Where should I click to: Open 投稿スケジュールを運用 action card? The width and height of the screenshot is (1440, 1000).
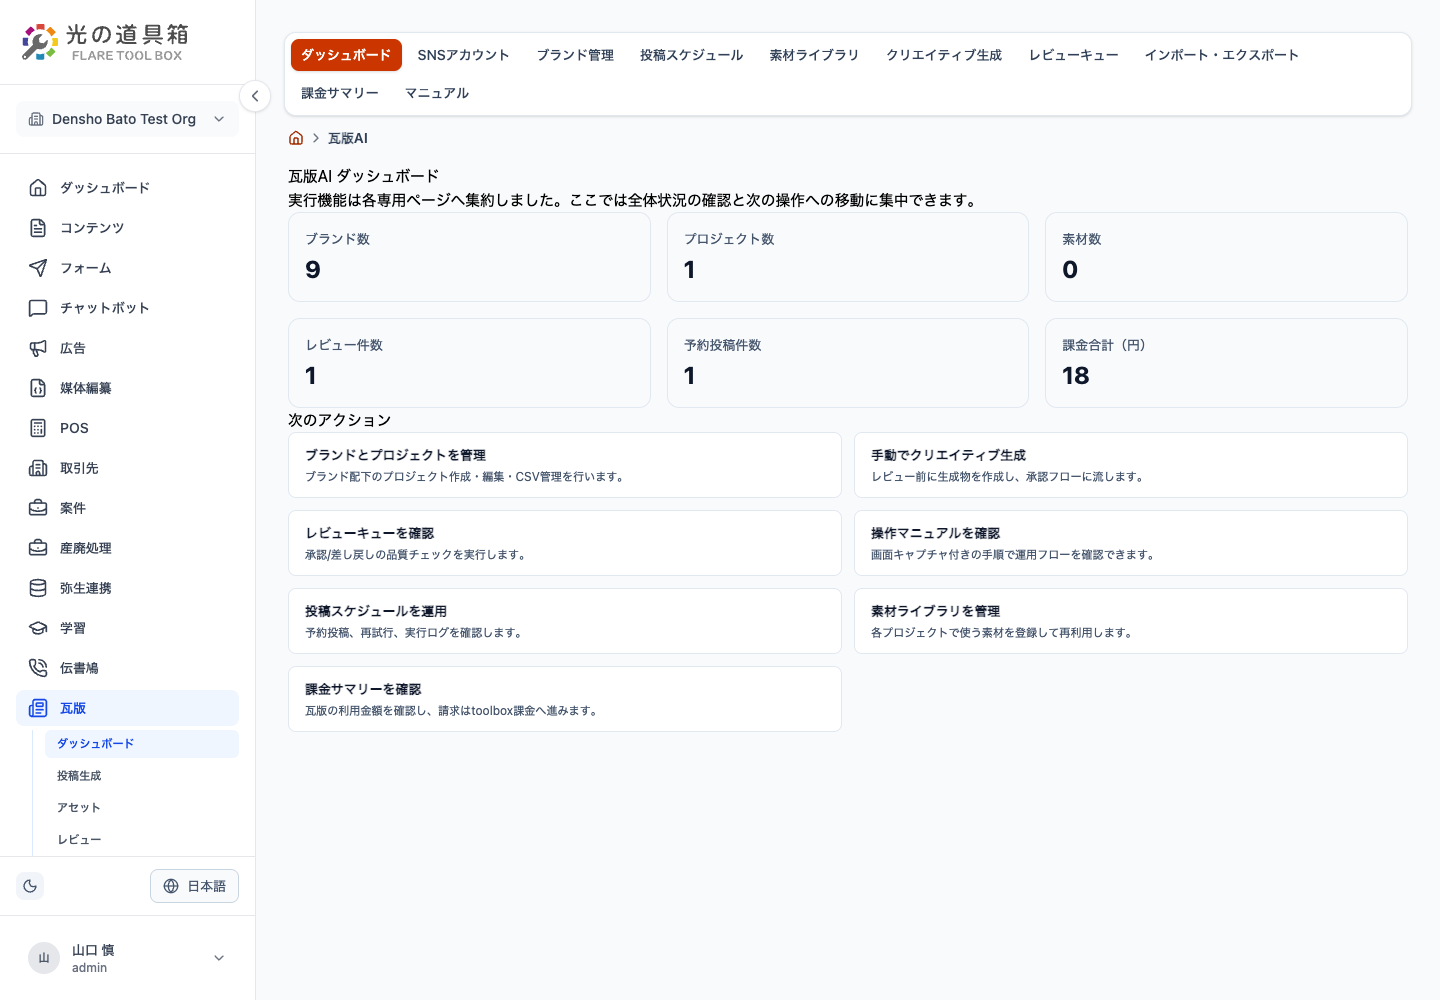tap(565, 621)
